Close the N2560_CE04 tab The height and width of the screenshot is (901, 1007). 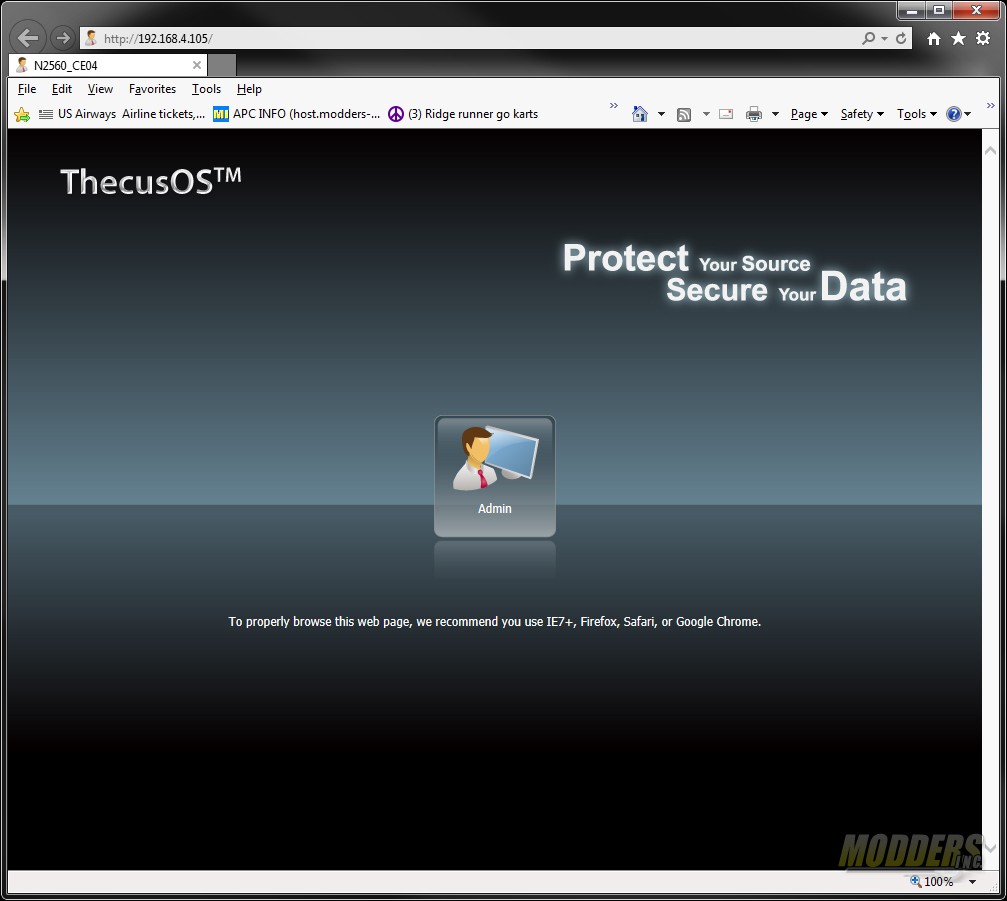[197, 65]
